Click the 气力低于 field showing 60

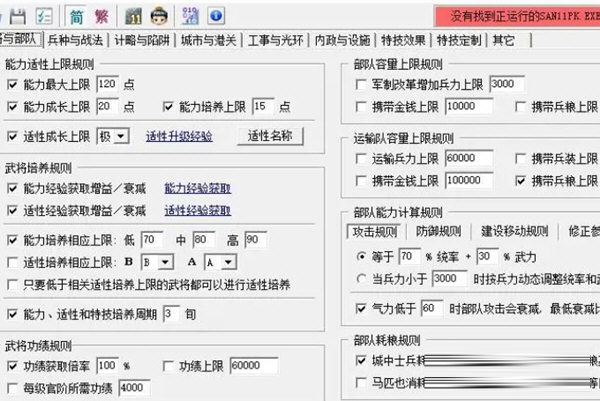[x=432, y=308]
